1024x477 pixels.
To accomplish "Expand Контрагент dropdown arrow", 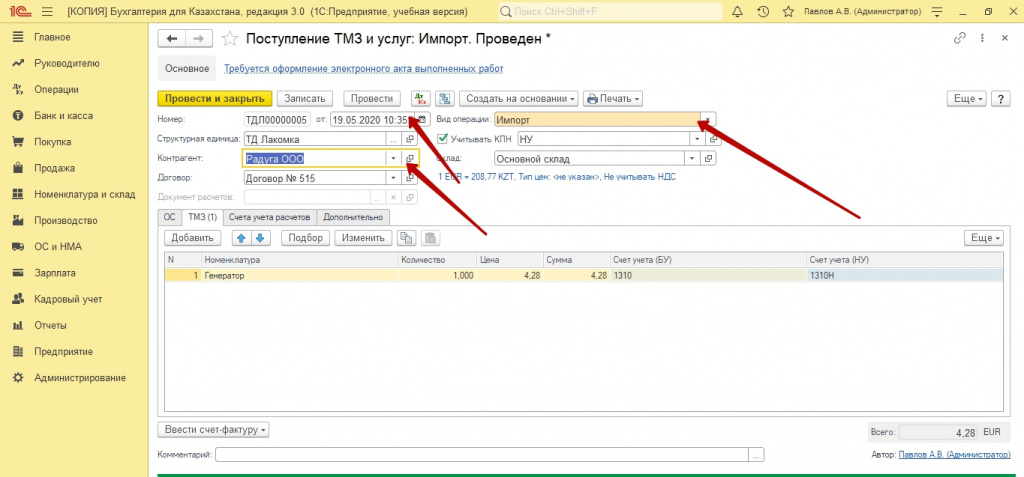I will point(393,159).
